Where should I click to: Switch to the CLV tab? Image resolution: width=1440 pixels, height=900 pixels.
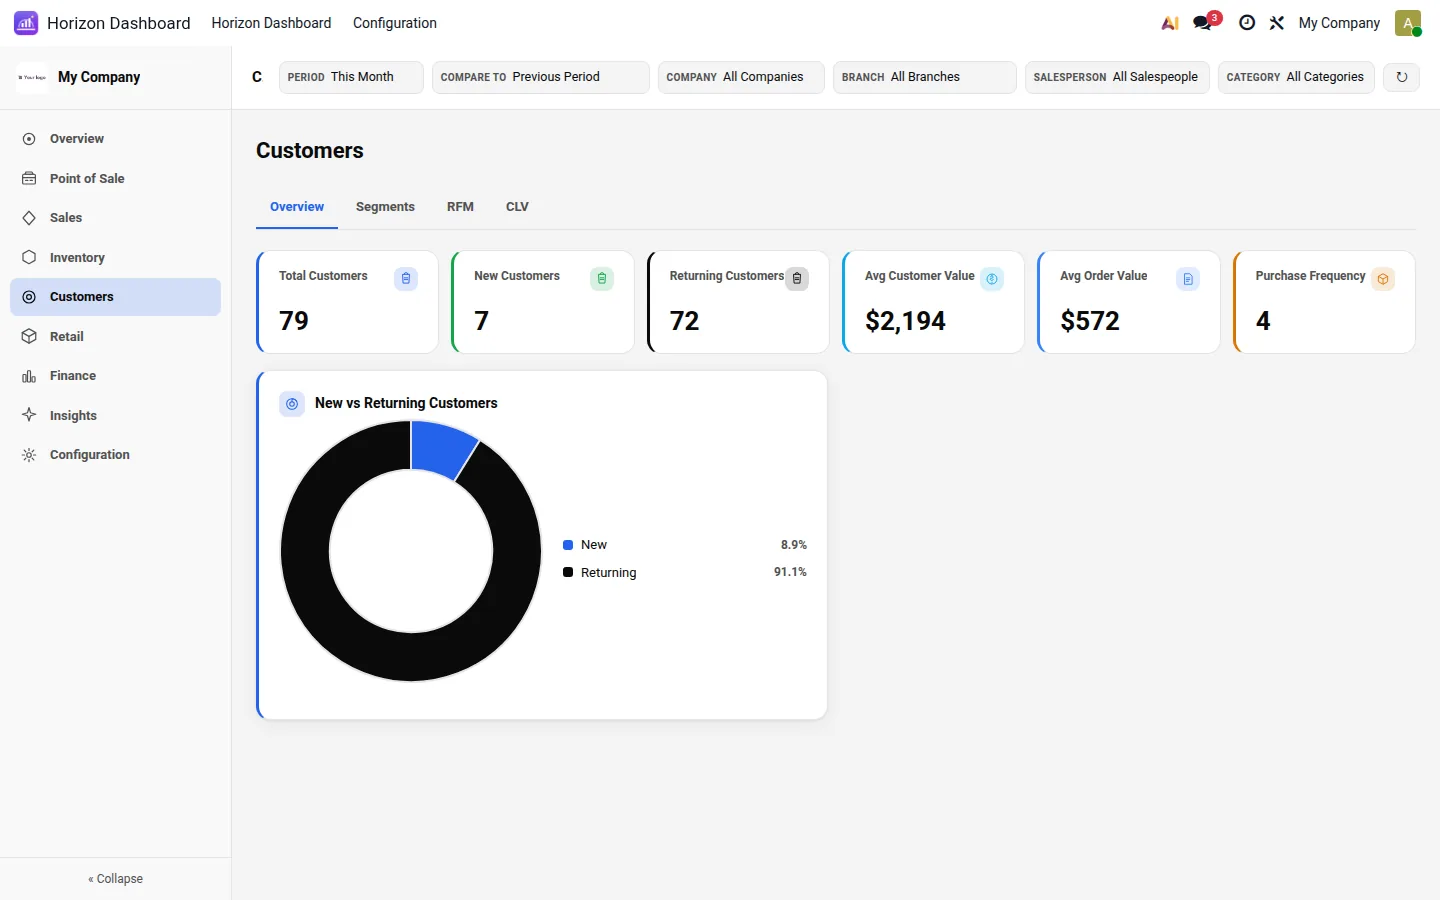[517, 207]
